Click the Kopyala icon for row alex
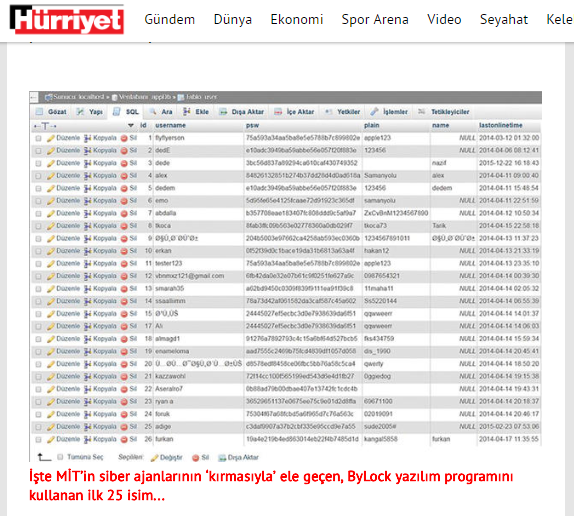 tap(87, 176)
